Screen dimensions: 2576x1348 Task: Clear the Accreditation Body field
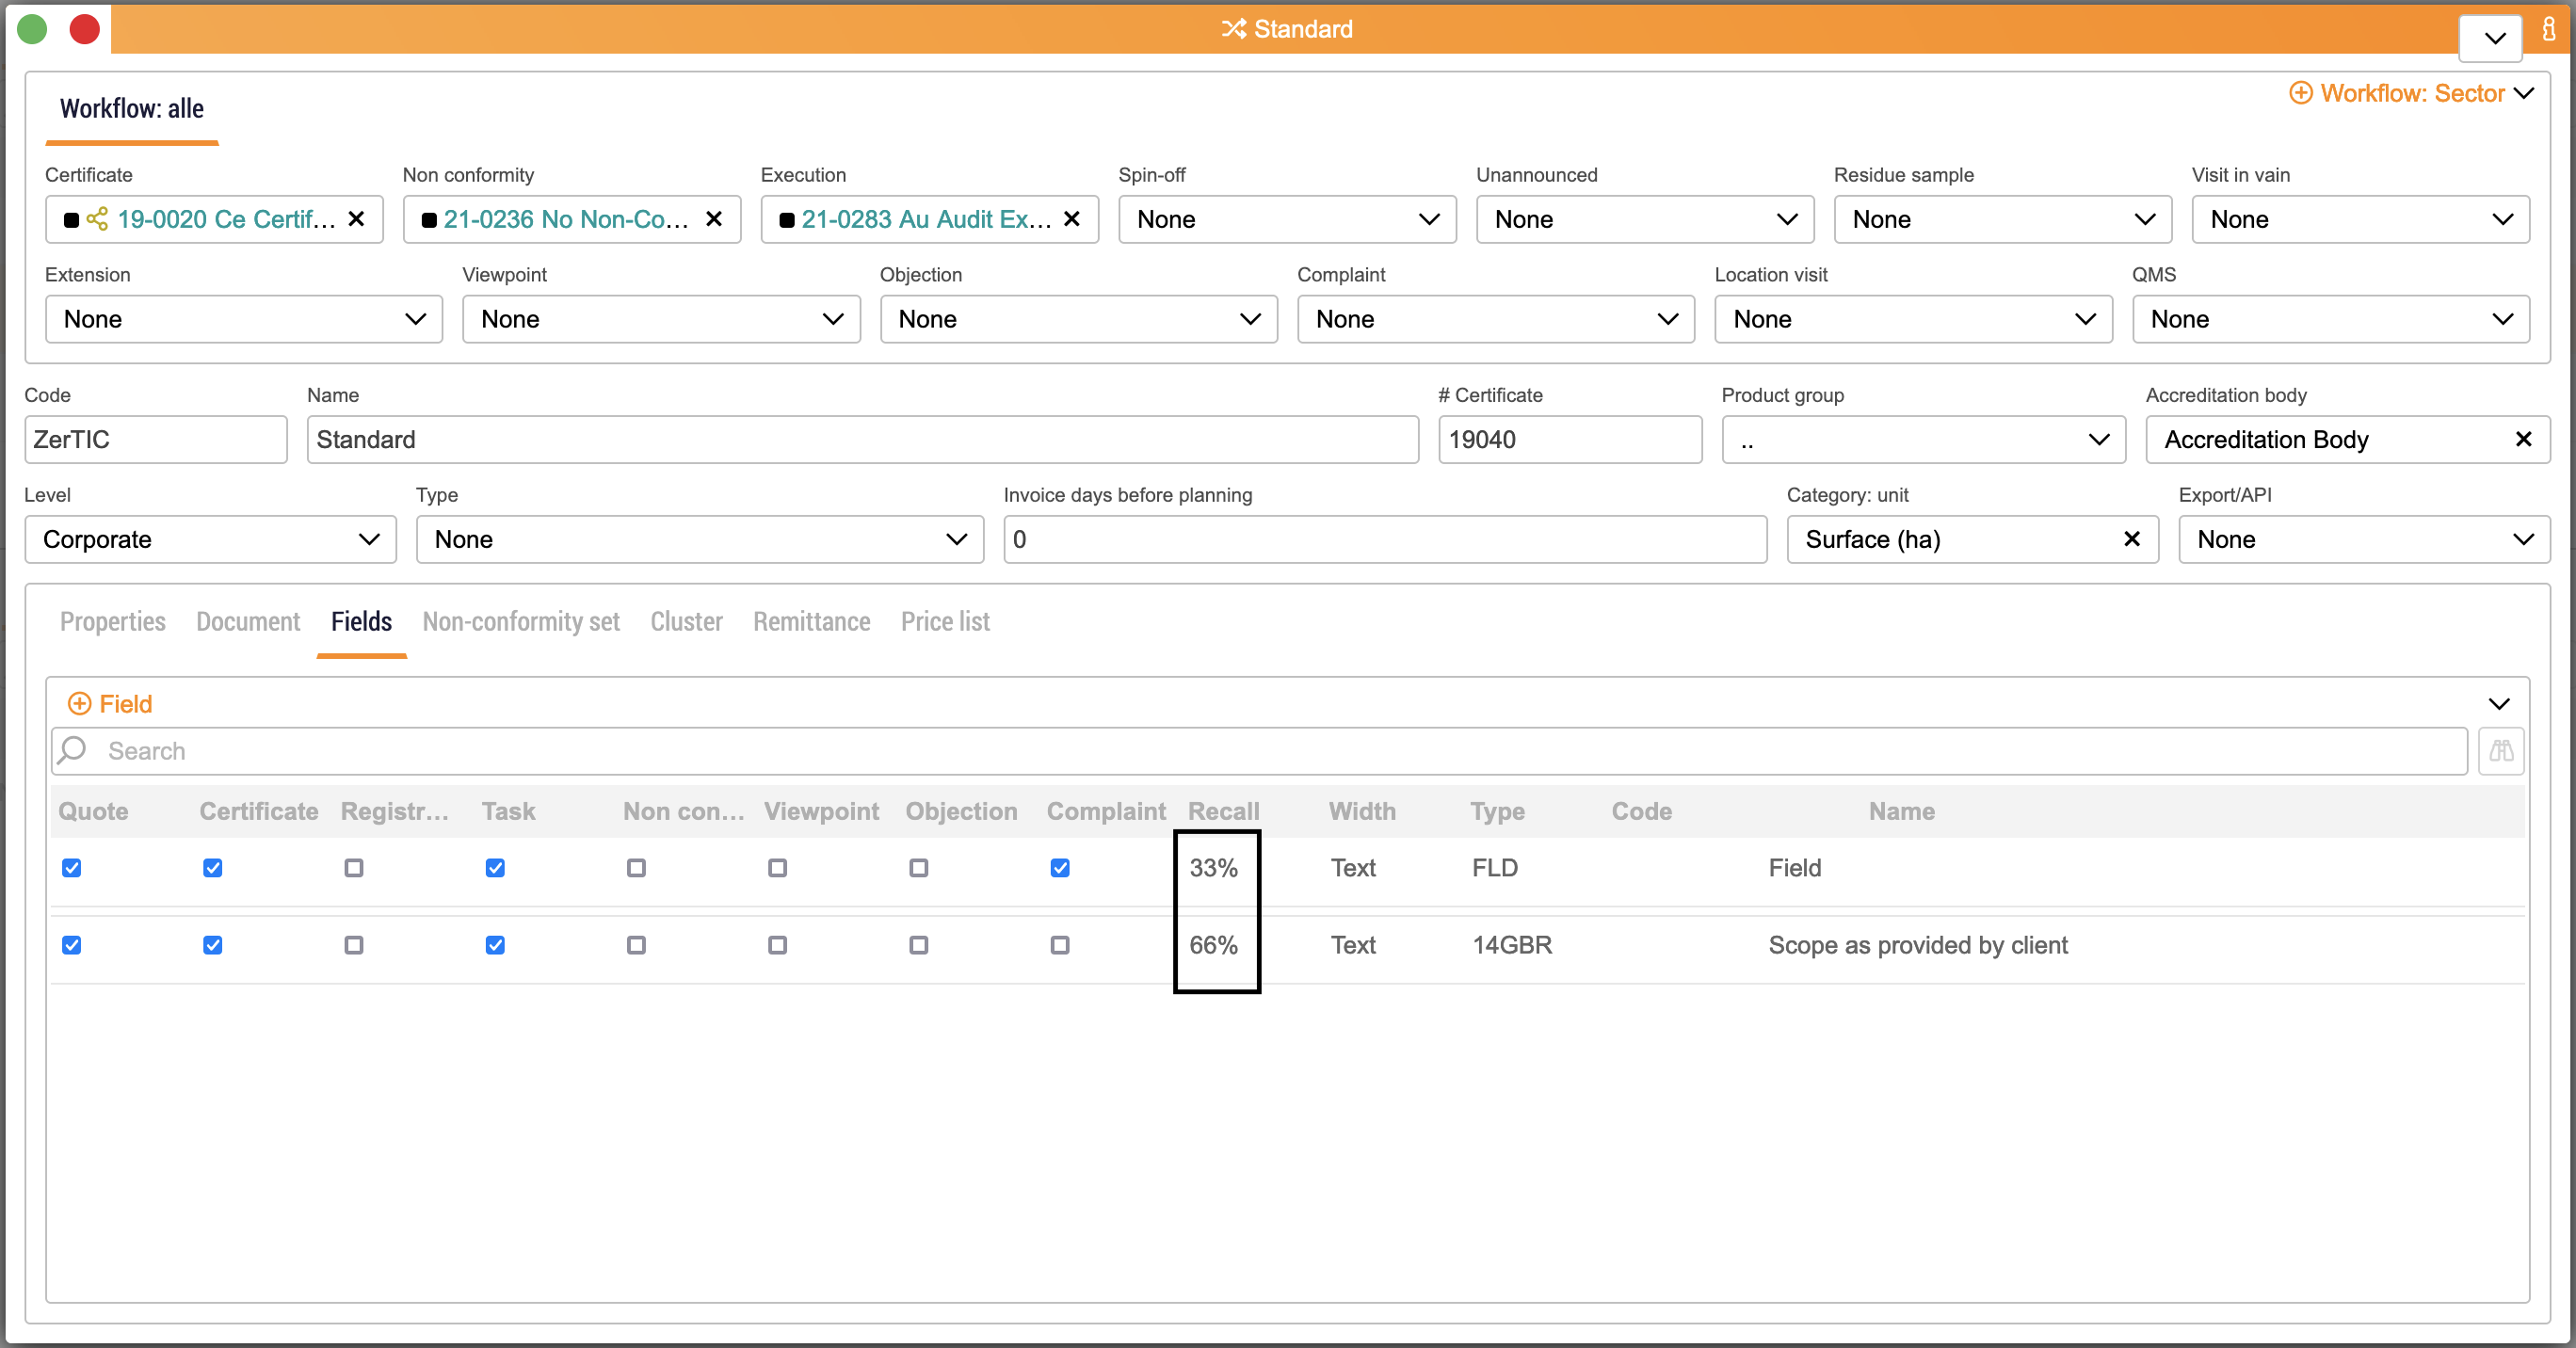pos(2523,439)
